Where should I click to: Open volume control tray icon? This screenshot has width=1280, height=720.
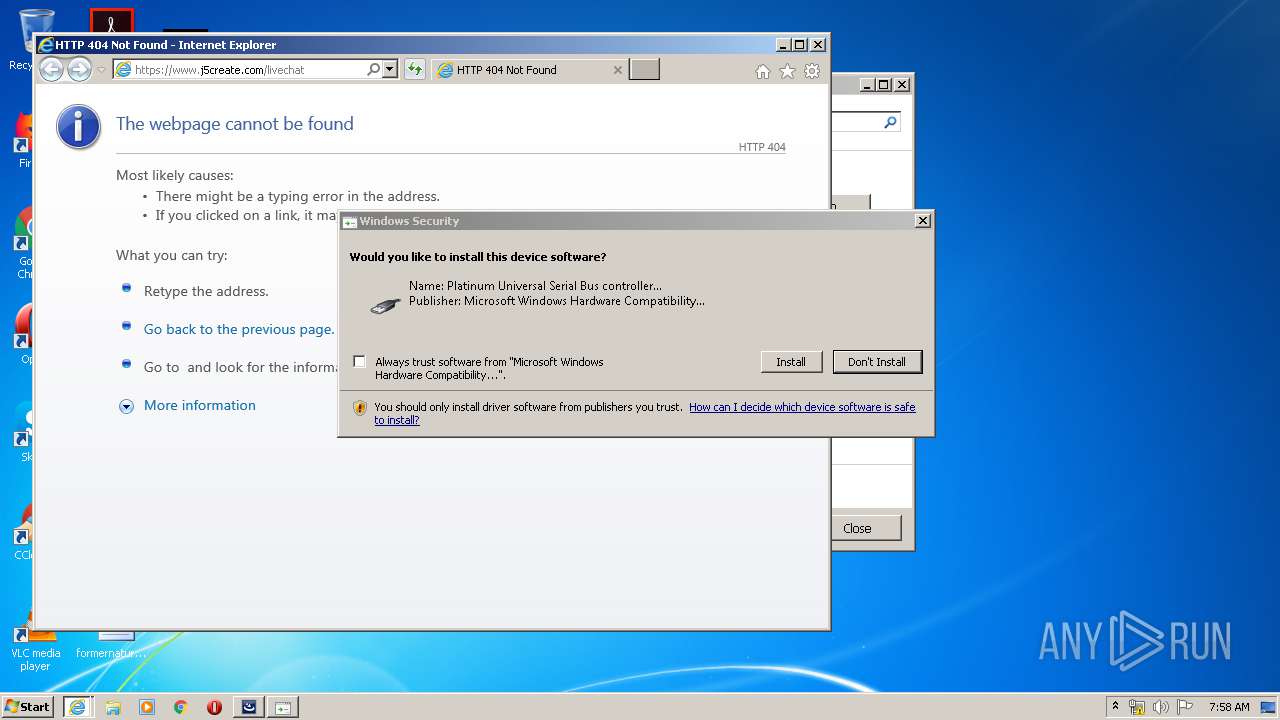coord(1161,707)
